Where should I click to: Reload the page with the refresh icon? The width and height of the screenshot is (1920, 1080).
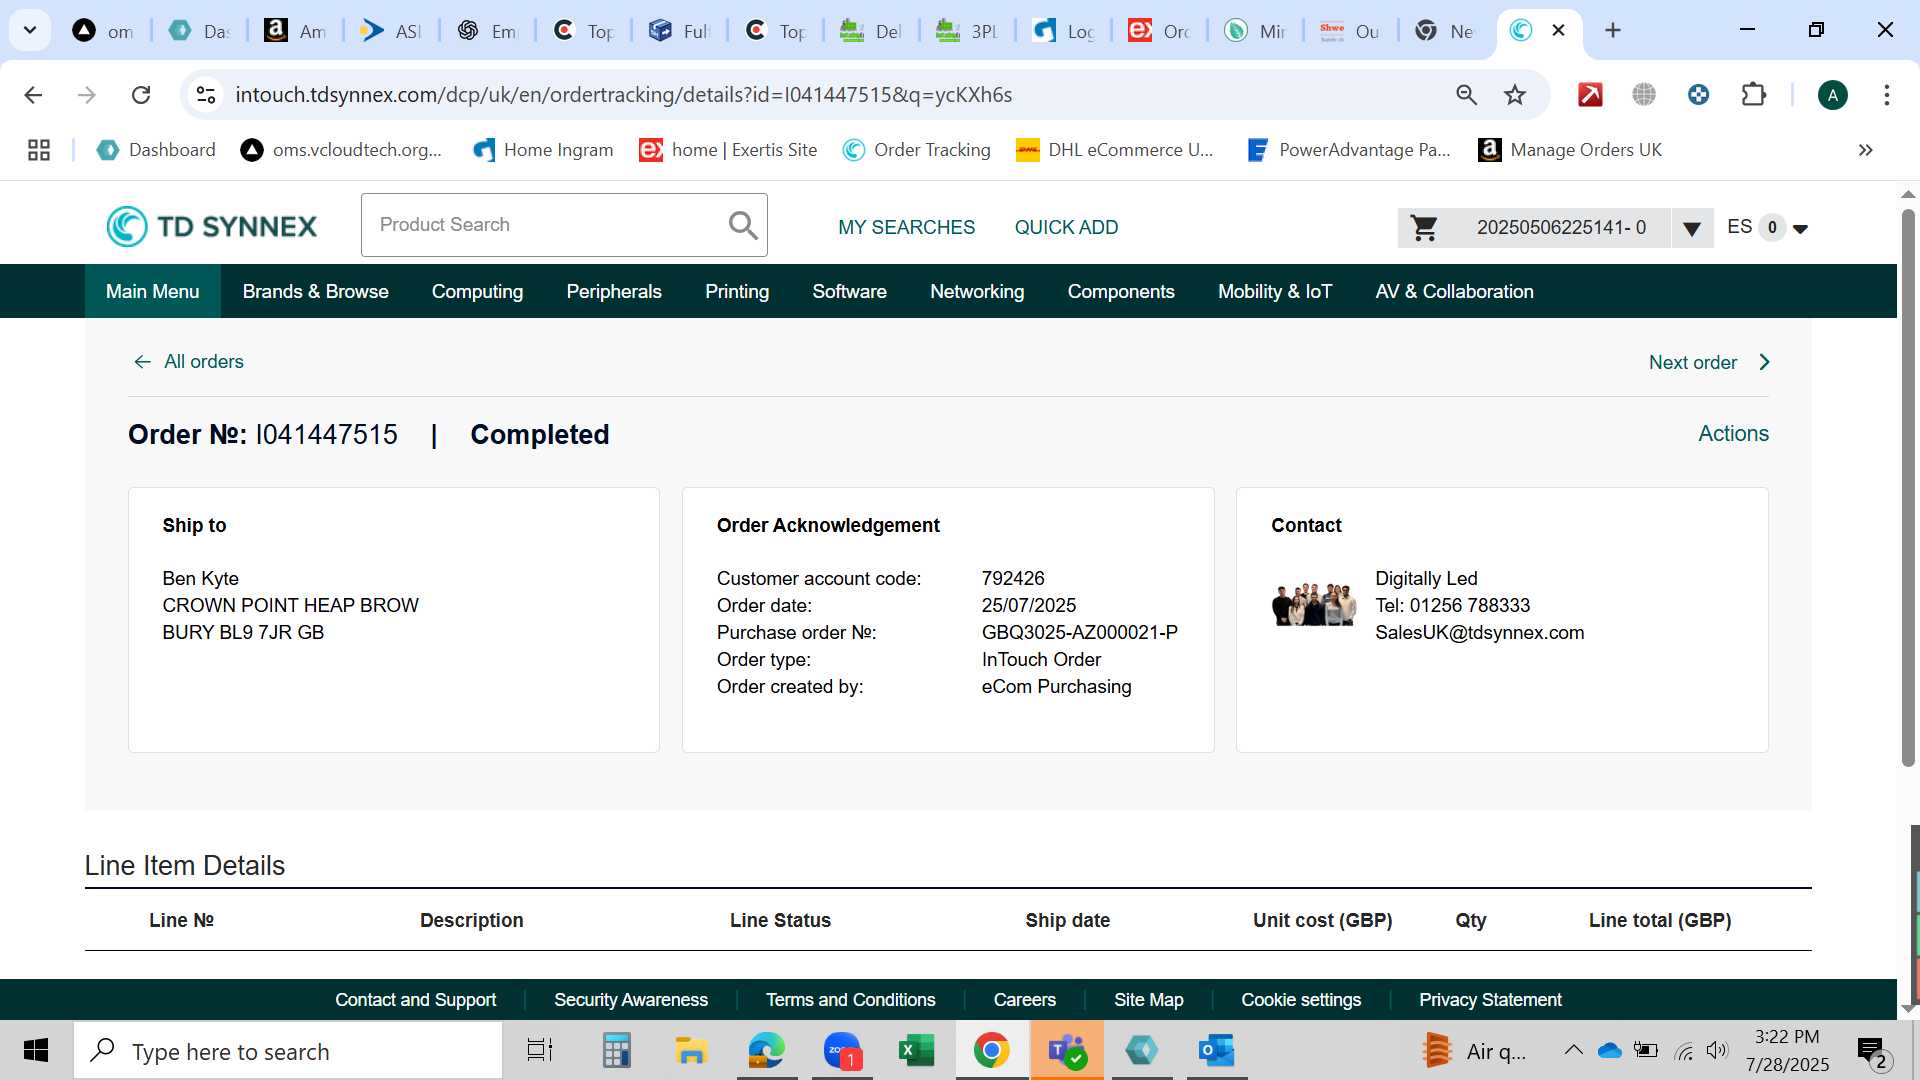pyautogui.click(x=141, y=95)
